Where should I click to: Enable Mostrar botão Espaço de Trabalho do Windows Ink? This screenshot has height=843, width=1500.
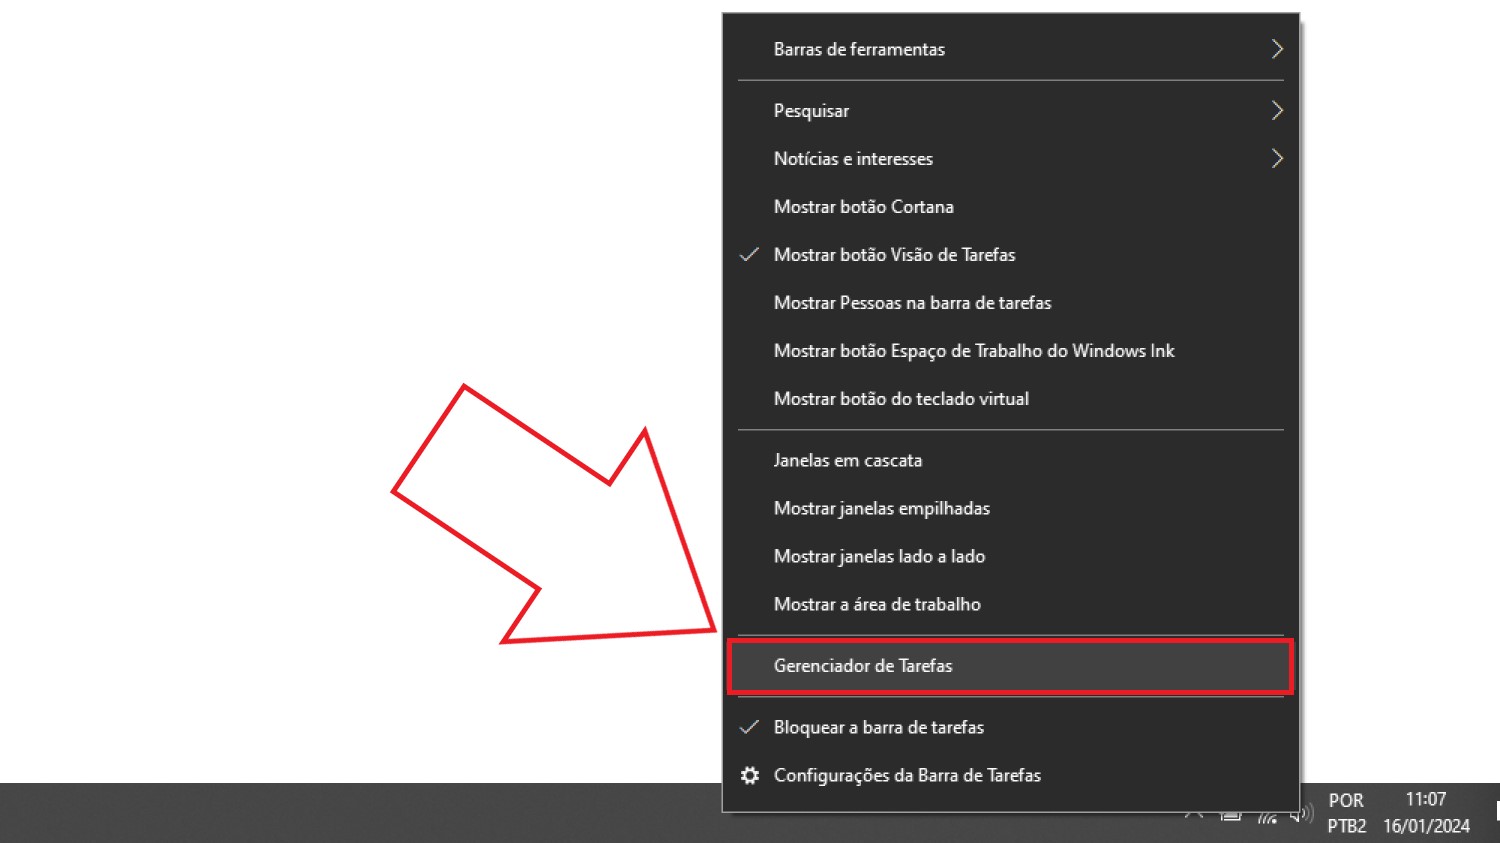[x=1010, y=351]
